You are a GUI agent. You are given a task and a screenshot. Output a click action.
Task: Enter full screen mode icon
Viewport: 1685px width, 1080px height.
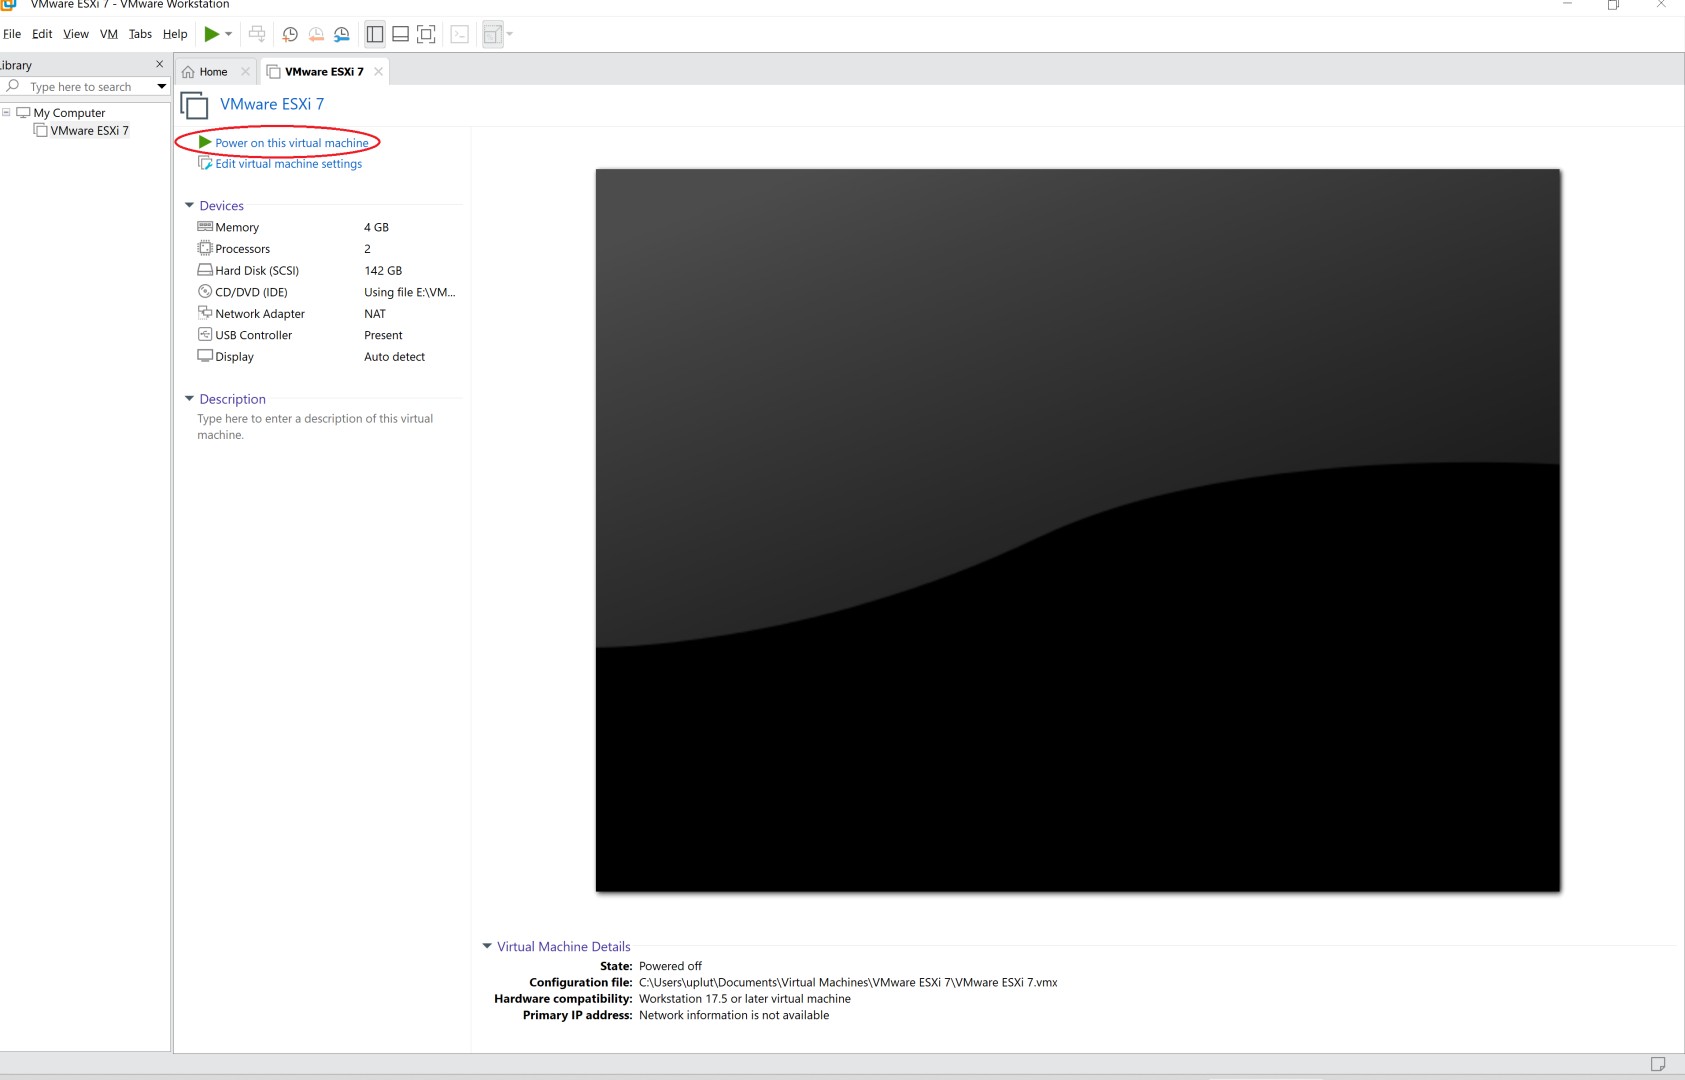(426, 34)
